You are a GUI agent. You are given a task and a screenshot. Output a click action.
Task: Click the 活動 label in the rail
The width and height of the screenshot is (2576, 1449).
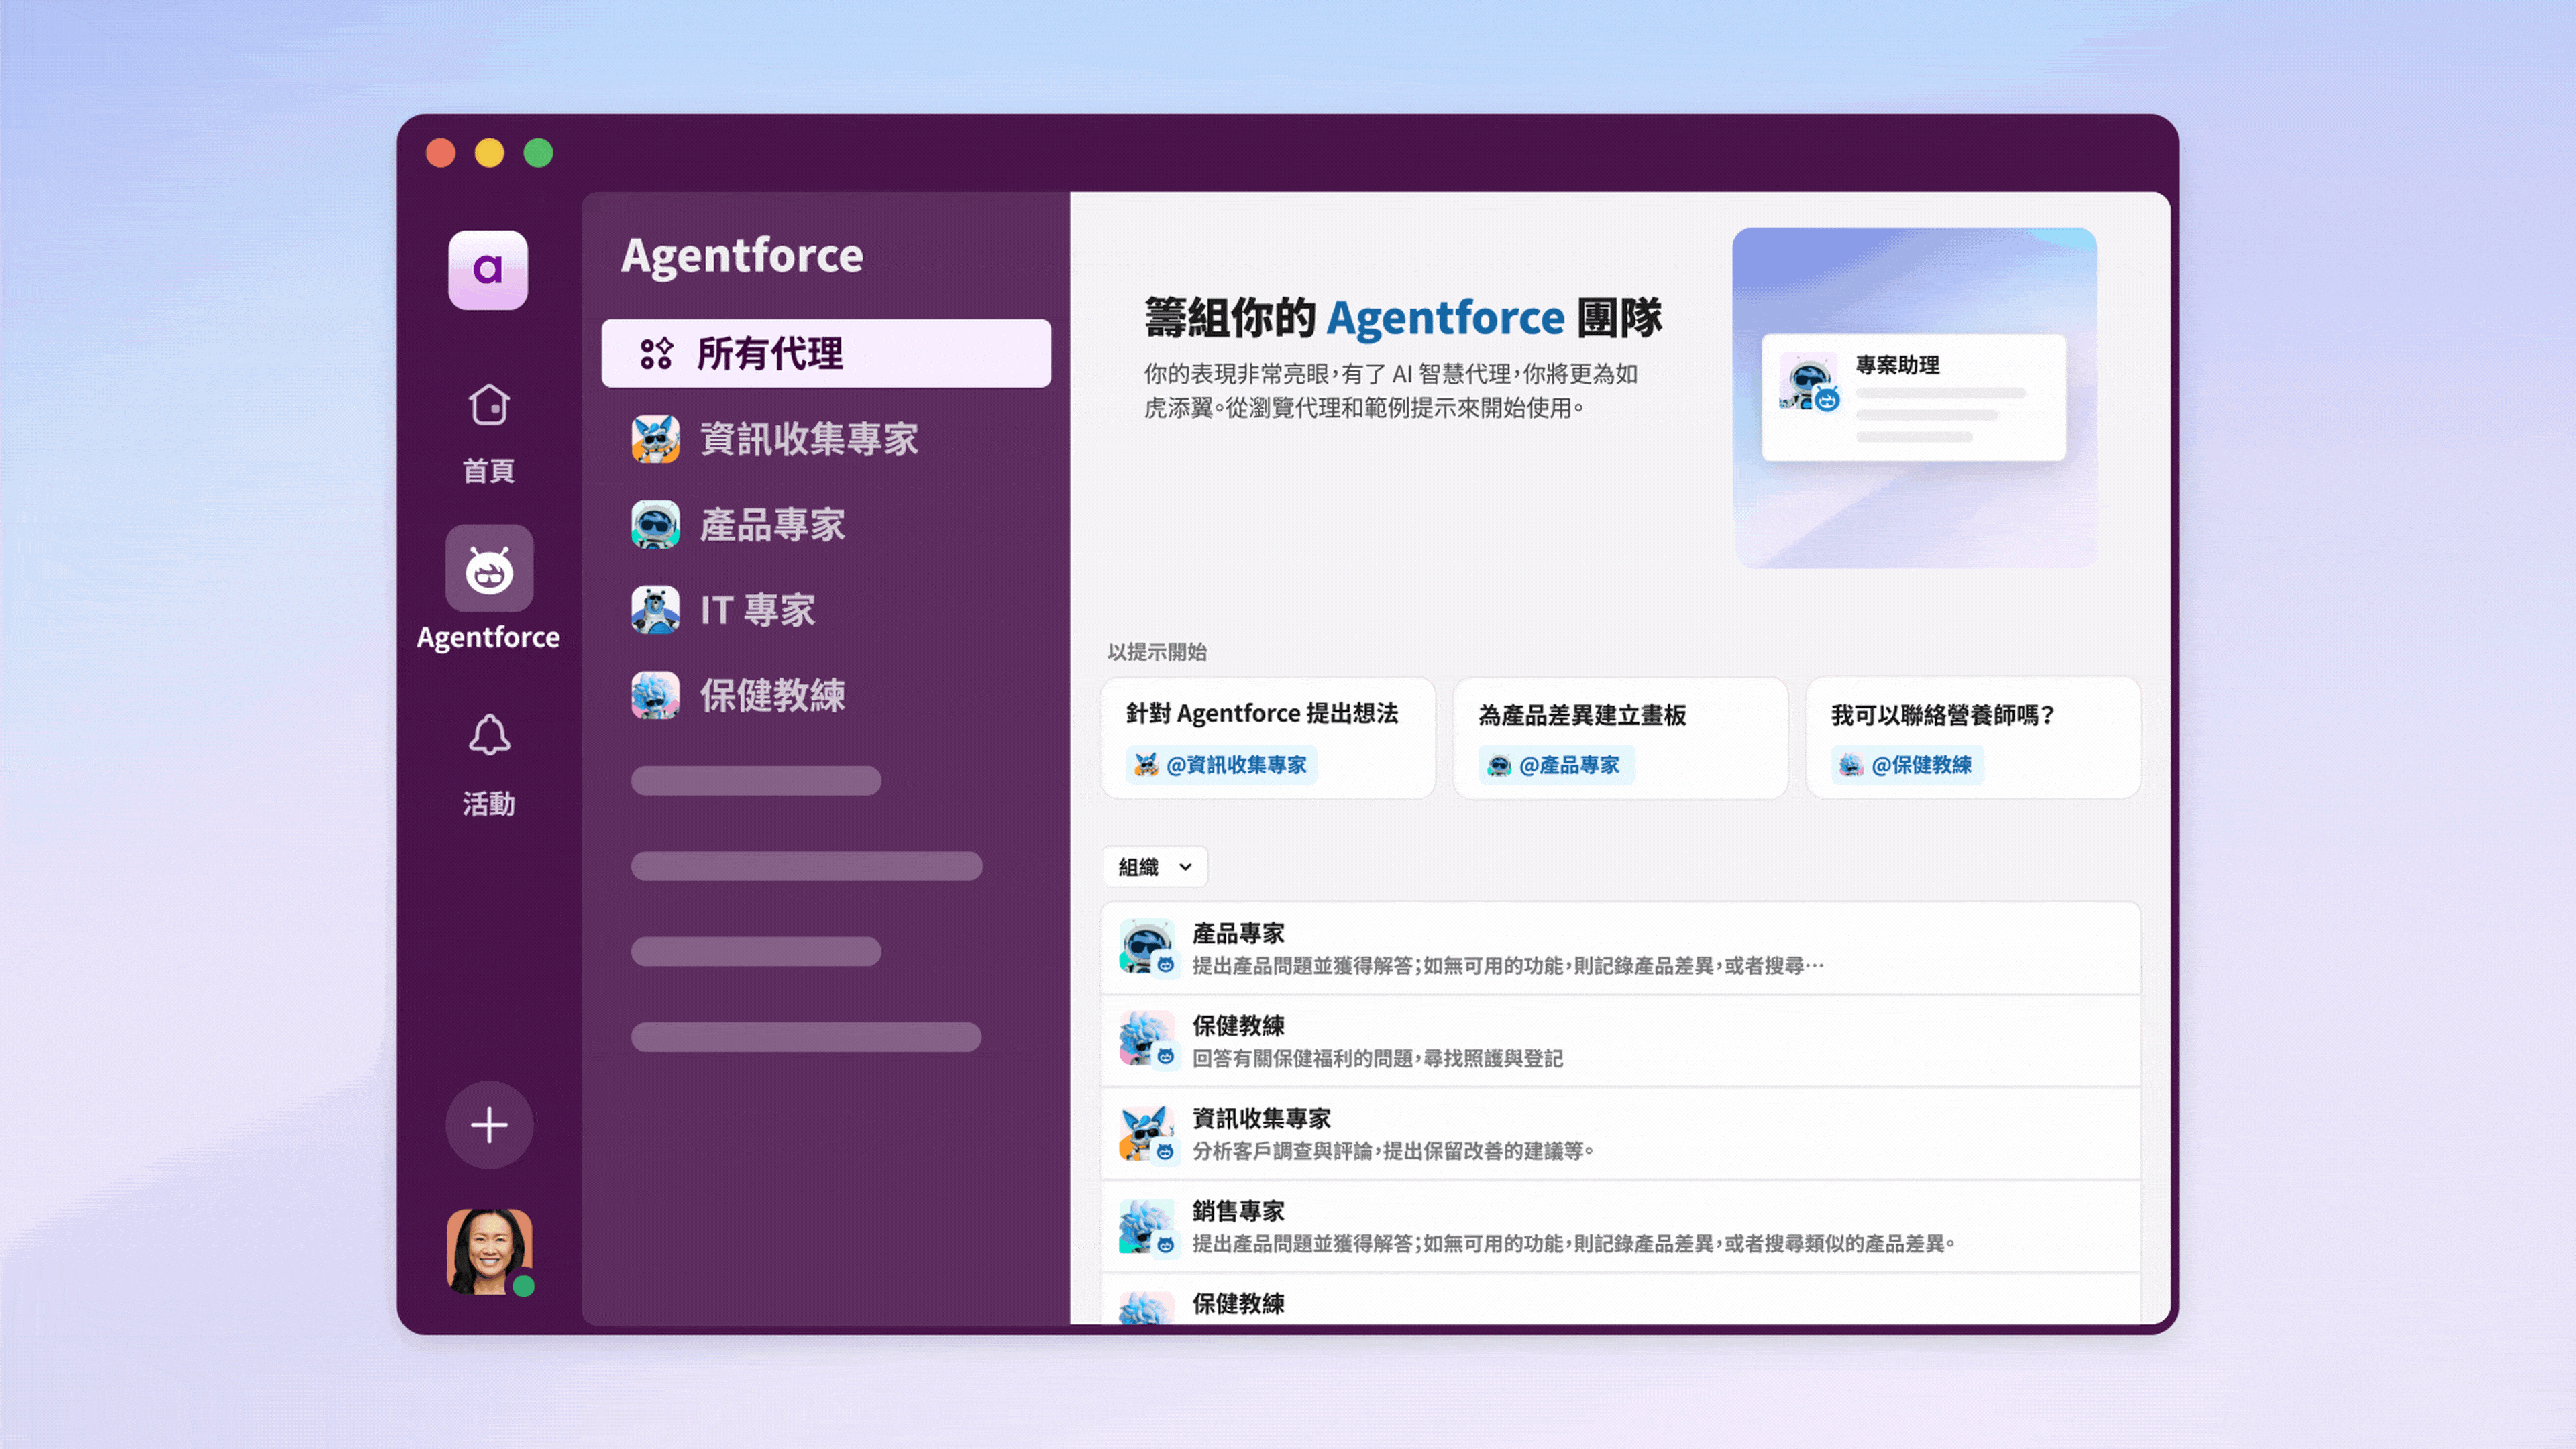(x=489, y=804)
